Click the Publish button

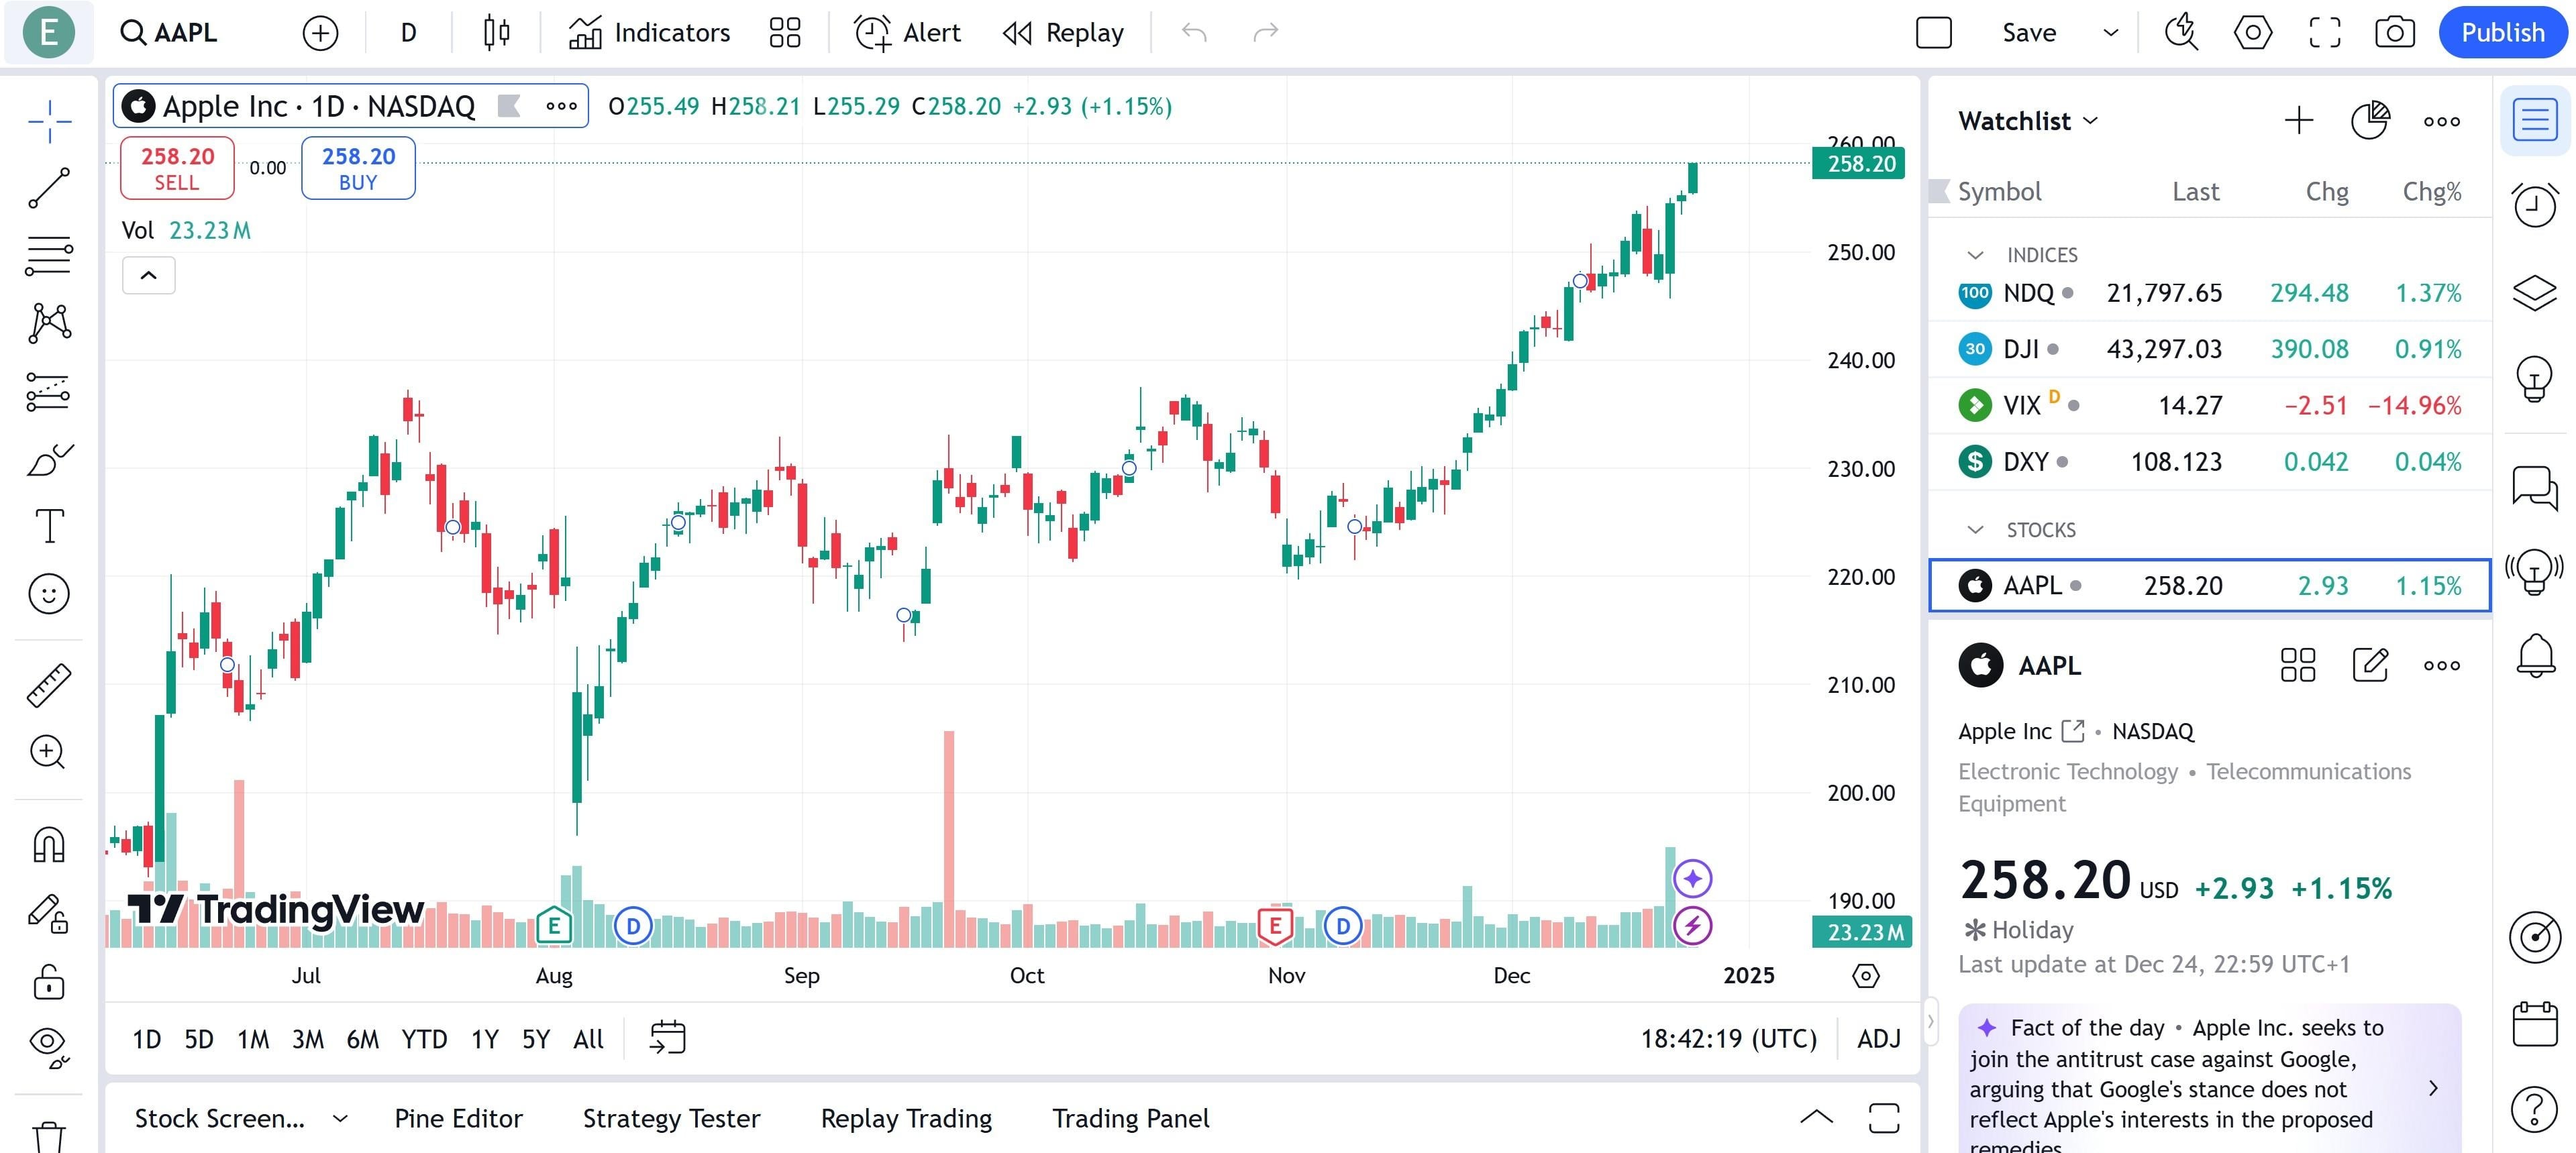(2503, 33)
